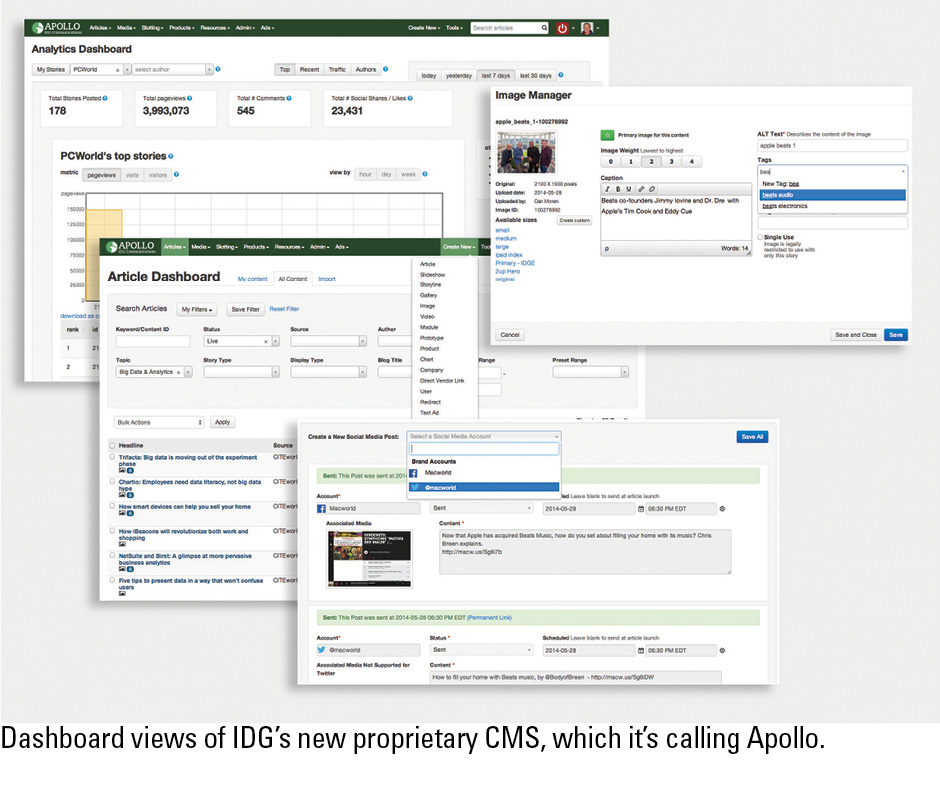Image resolution: width=940 pixels, height=800 pixels.
Task: Click the Save All button
Action: coord(752,437)
